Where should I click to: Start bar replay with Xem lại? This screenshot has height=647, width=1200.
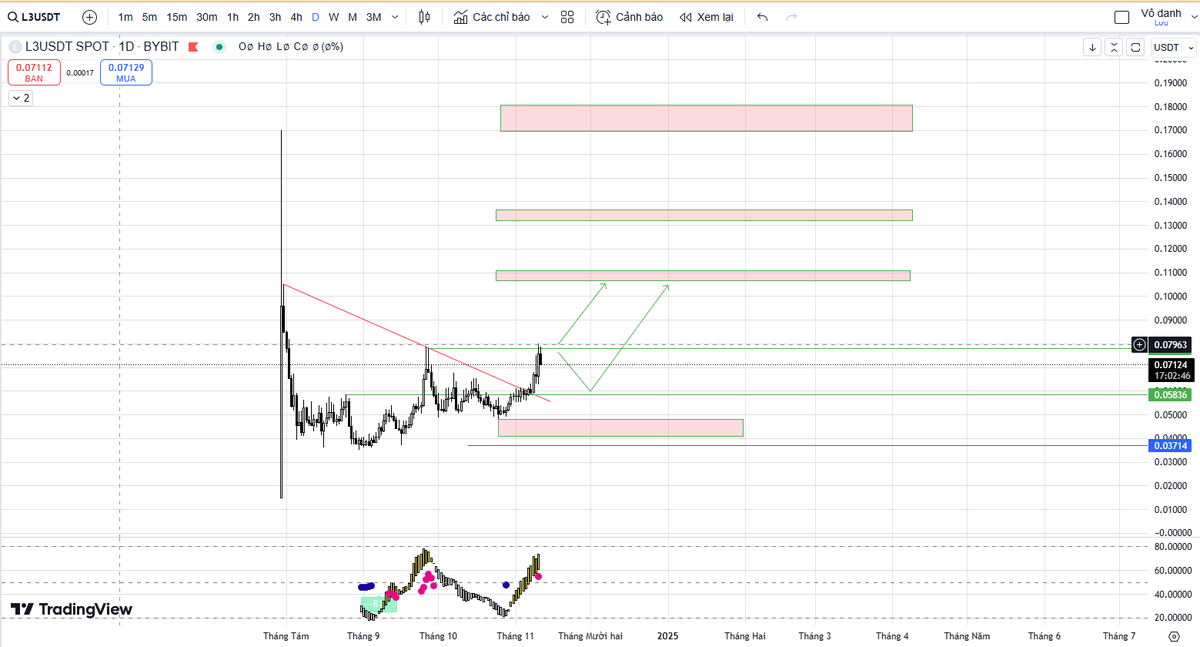(705, 17)
